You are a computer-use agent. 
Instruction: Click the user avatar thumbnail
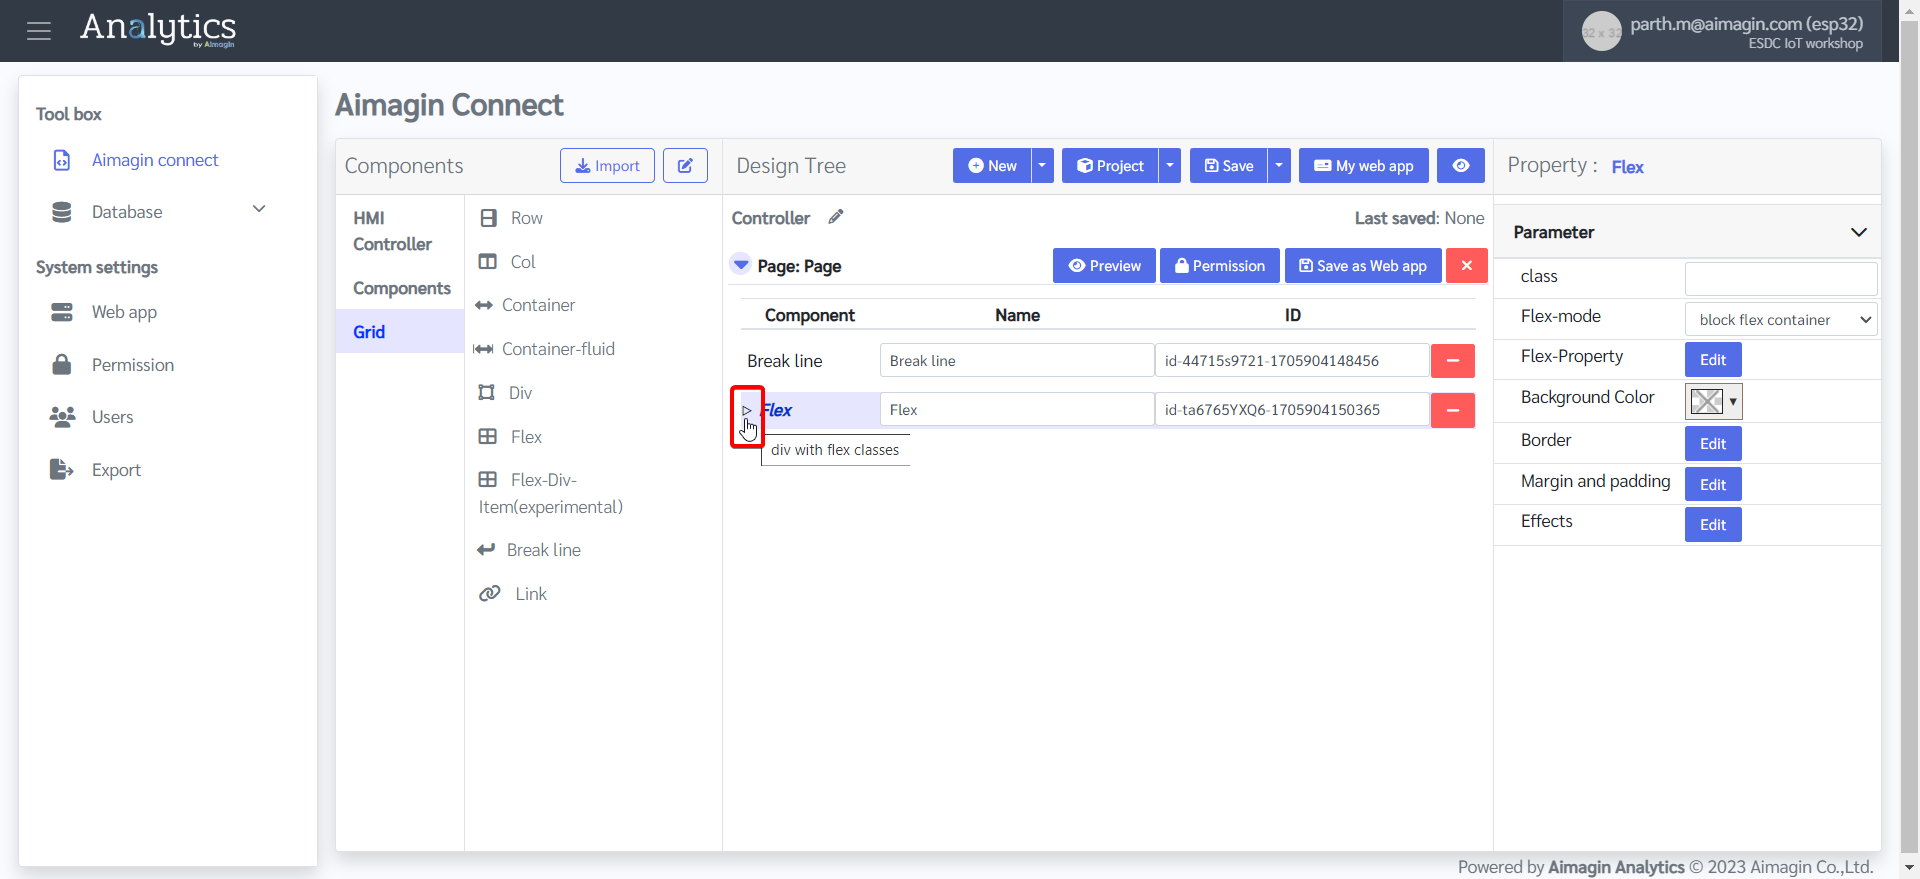coord(1601,32)
